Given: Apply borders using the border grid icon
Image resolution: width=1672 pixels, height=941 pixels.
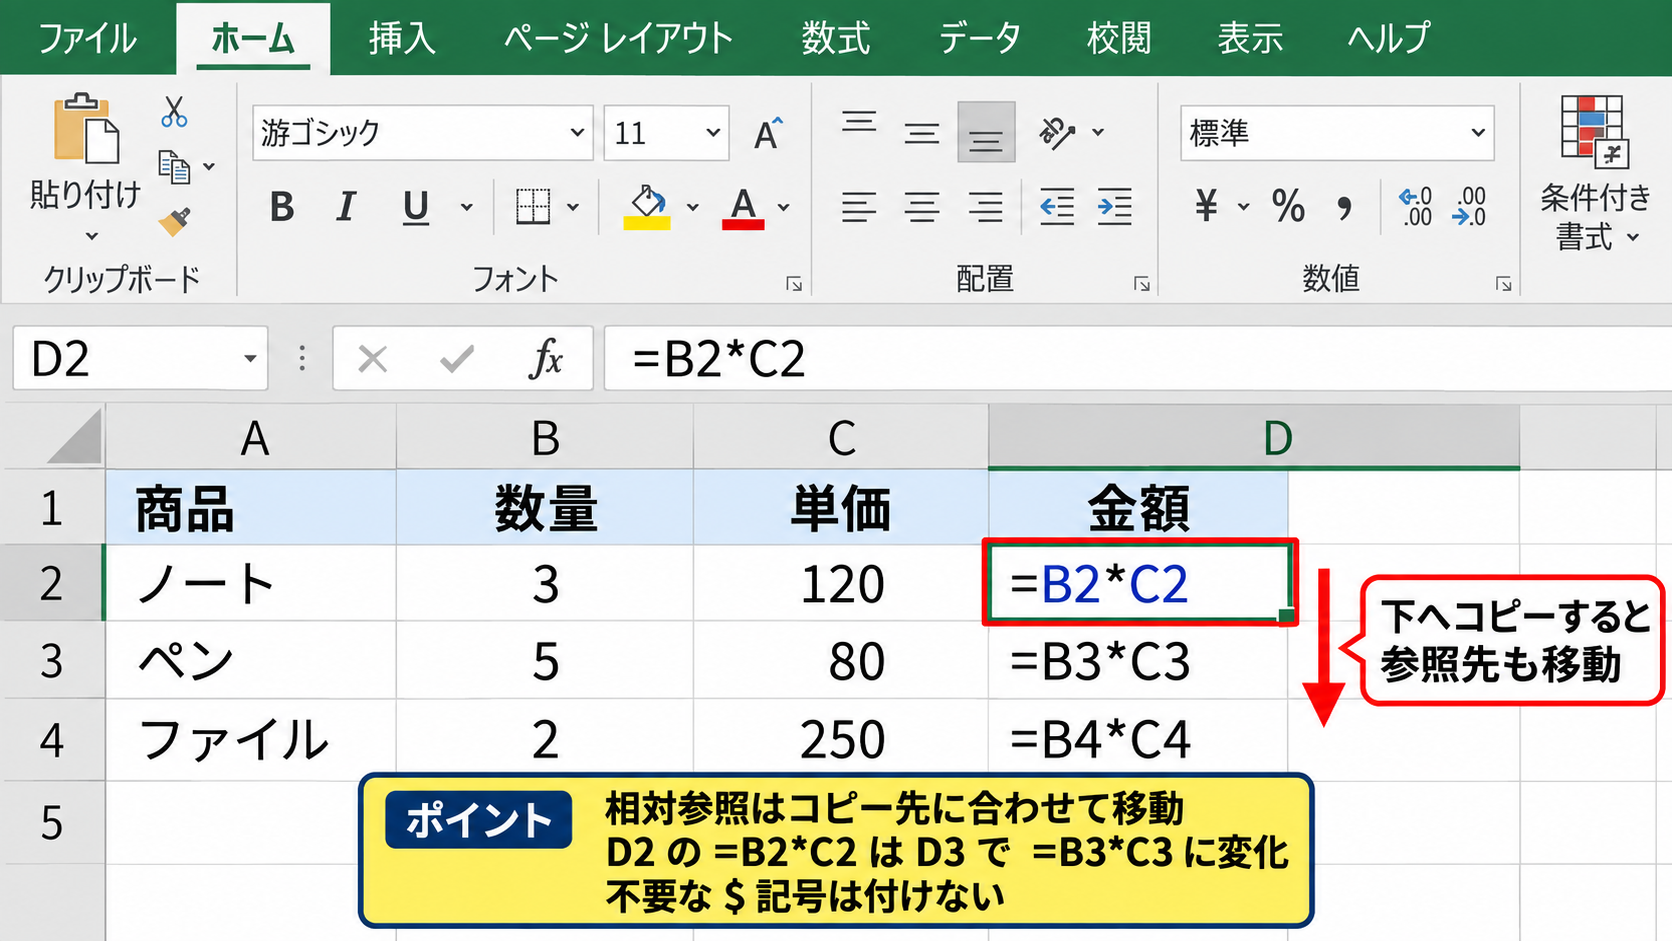Looking at the screenshot, I should 533,207.
